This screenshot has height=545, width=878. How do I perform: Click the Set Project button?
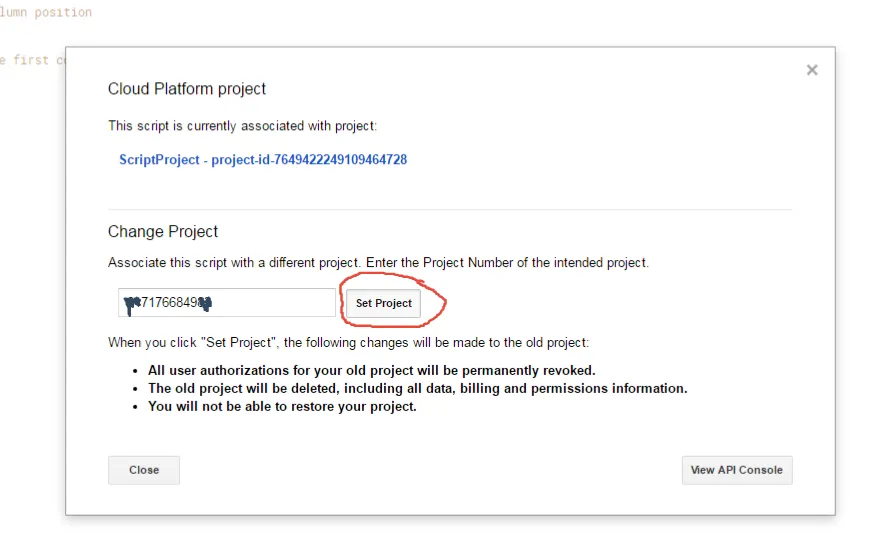click(384, 303)
